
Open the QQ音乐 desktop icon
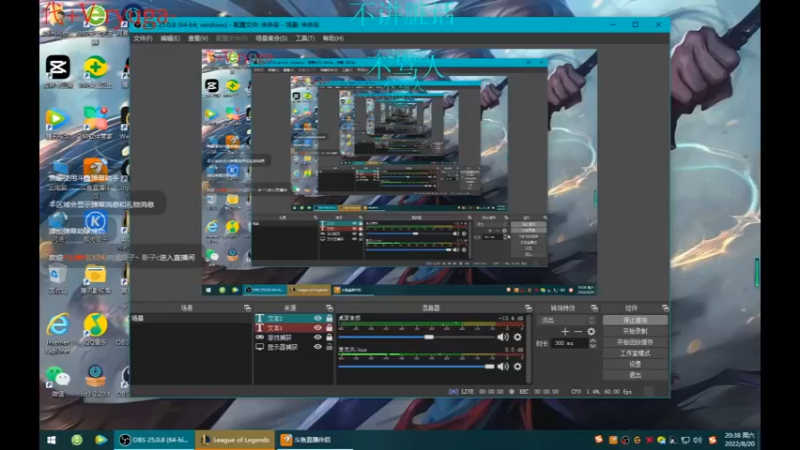click(x=95, y=329)
